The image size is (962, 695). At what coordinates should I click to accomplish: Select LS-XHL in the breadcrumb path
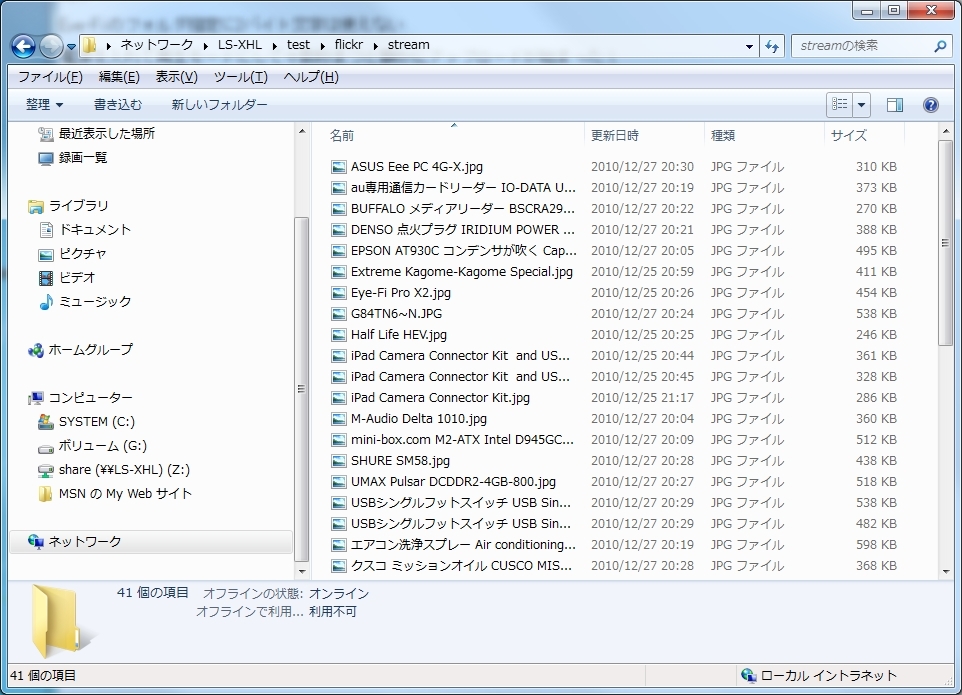click(240, 45)
